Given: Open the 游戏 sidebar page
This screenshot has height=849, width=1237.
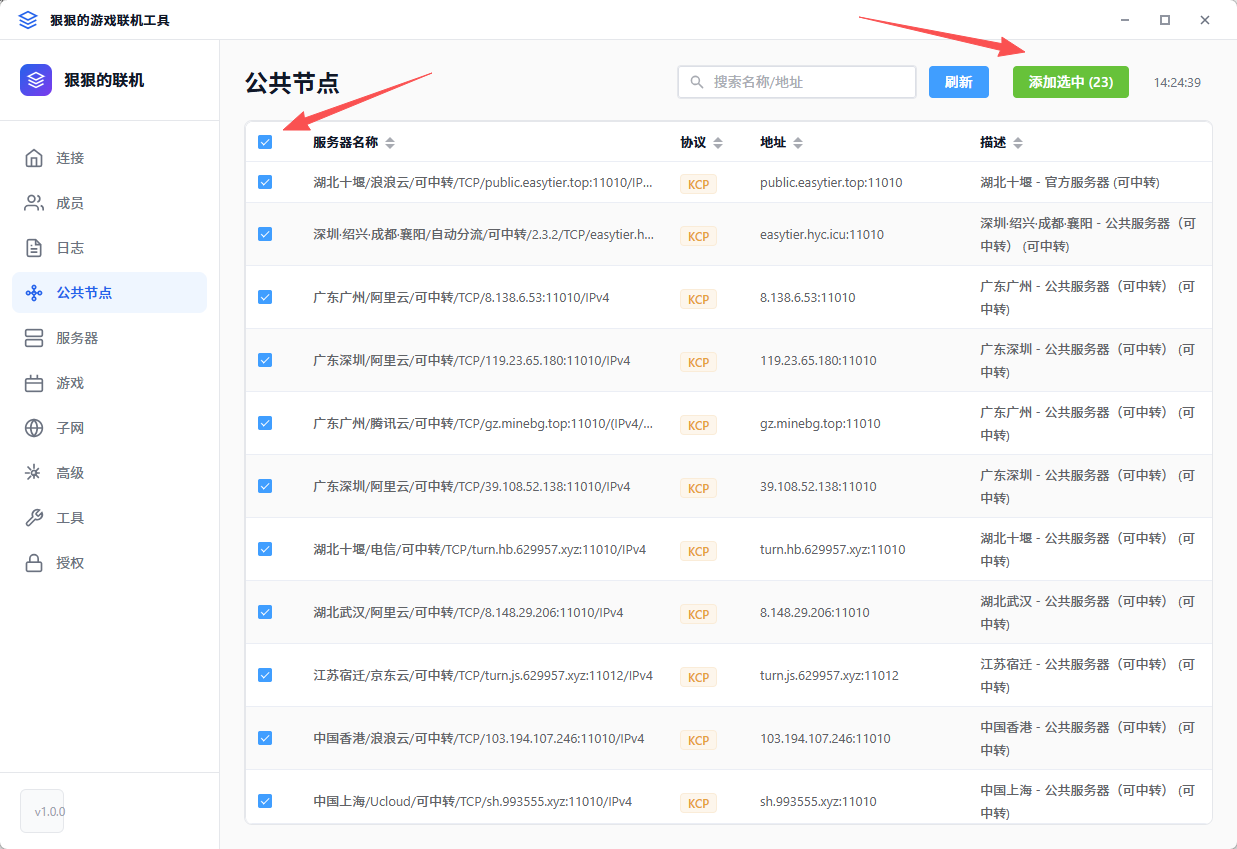Looking at the screenshot, I should pyautogui.click(x=110, y=383).
